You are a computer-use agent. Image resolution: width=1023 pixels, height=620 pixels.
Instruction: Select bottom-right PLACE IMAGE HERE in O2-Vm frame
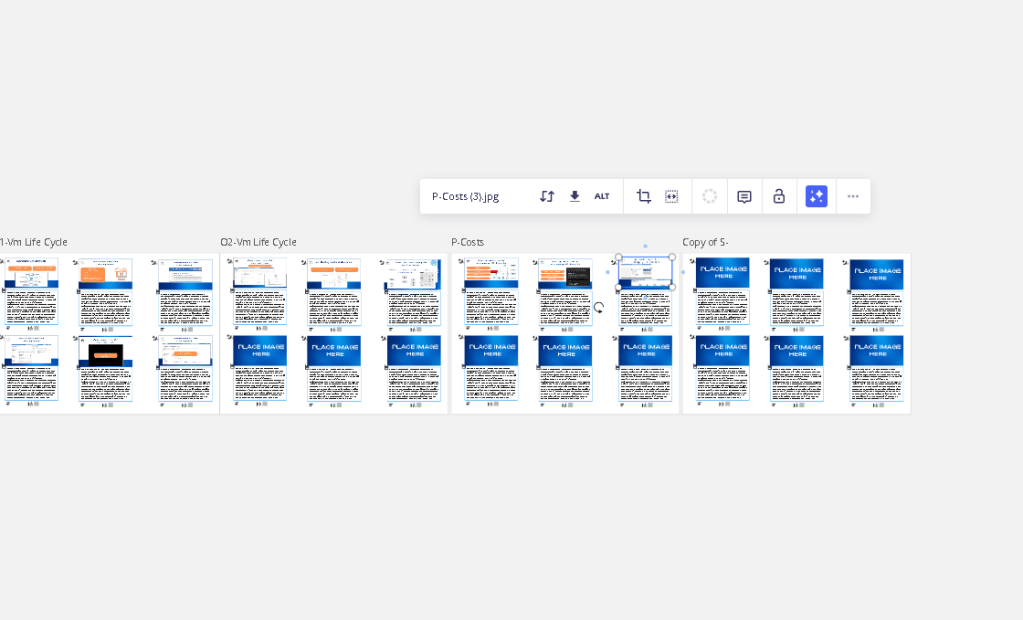[x=414, y=351]
